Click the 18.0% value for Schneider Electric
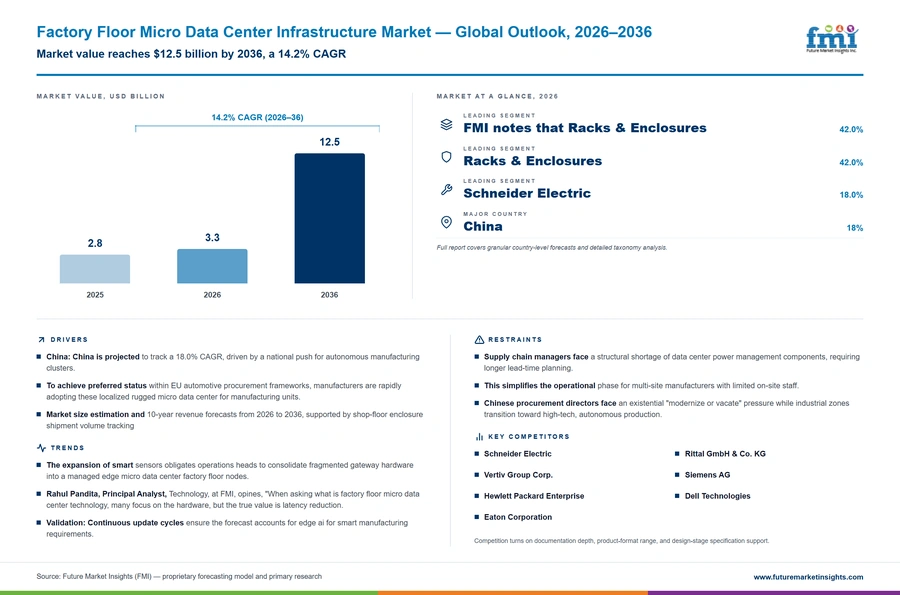The height and width of the screenshot is (595, 900). click(851, 195)
